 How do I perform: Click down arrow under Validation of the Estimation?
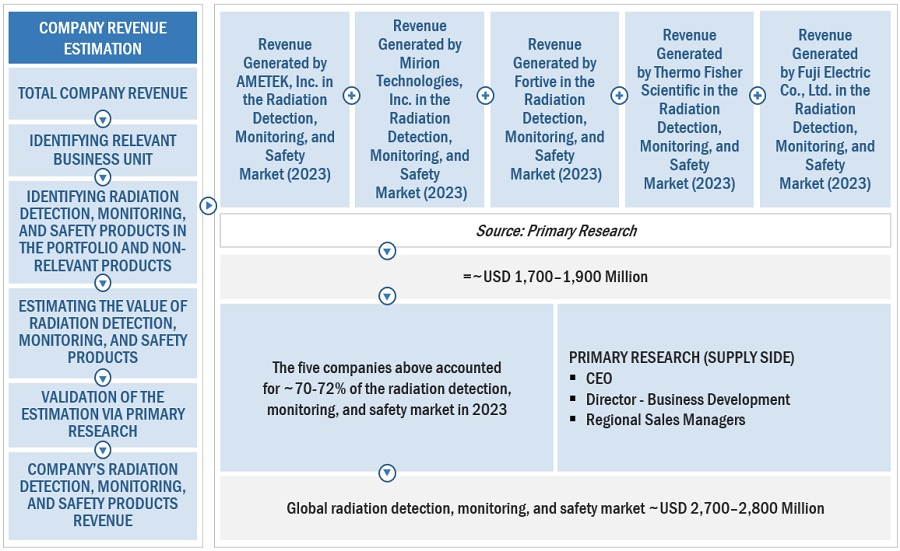pyautogui.click(x=102, y=449)
